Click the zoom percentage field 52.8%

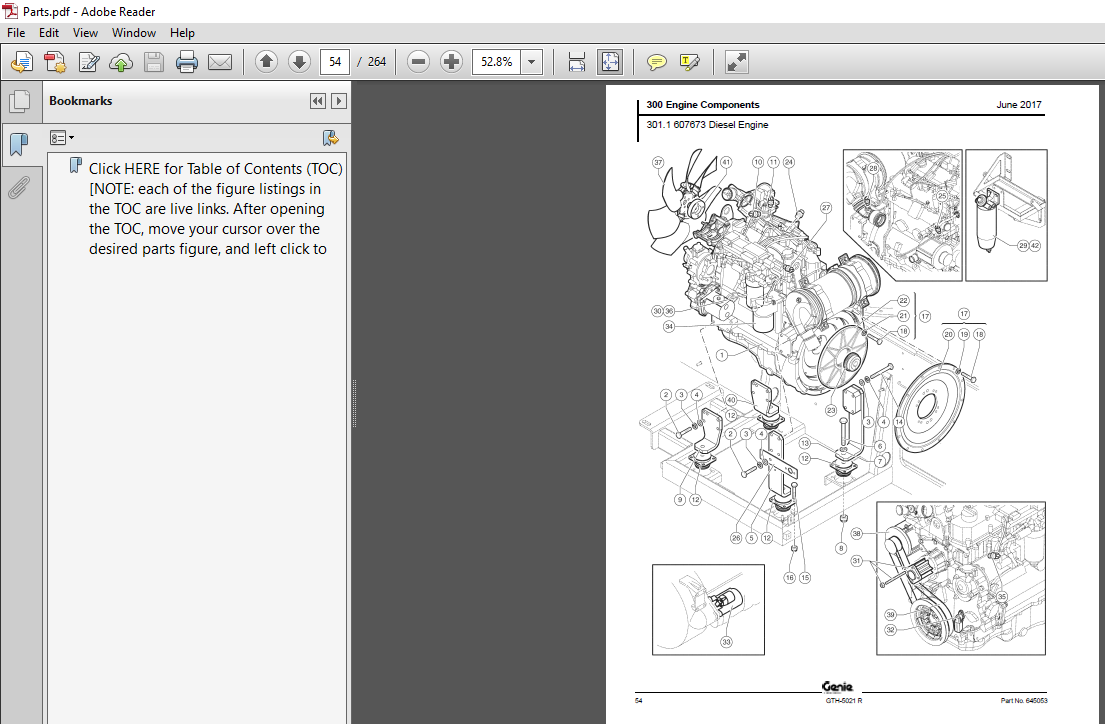pyautogui.click(x=496, y=62)
